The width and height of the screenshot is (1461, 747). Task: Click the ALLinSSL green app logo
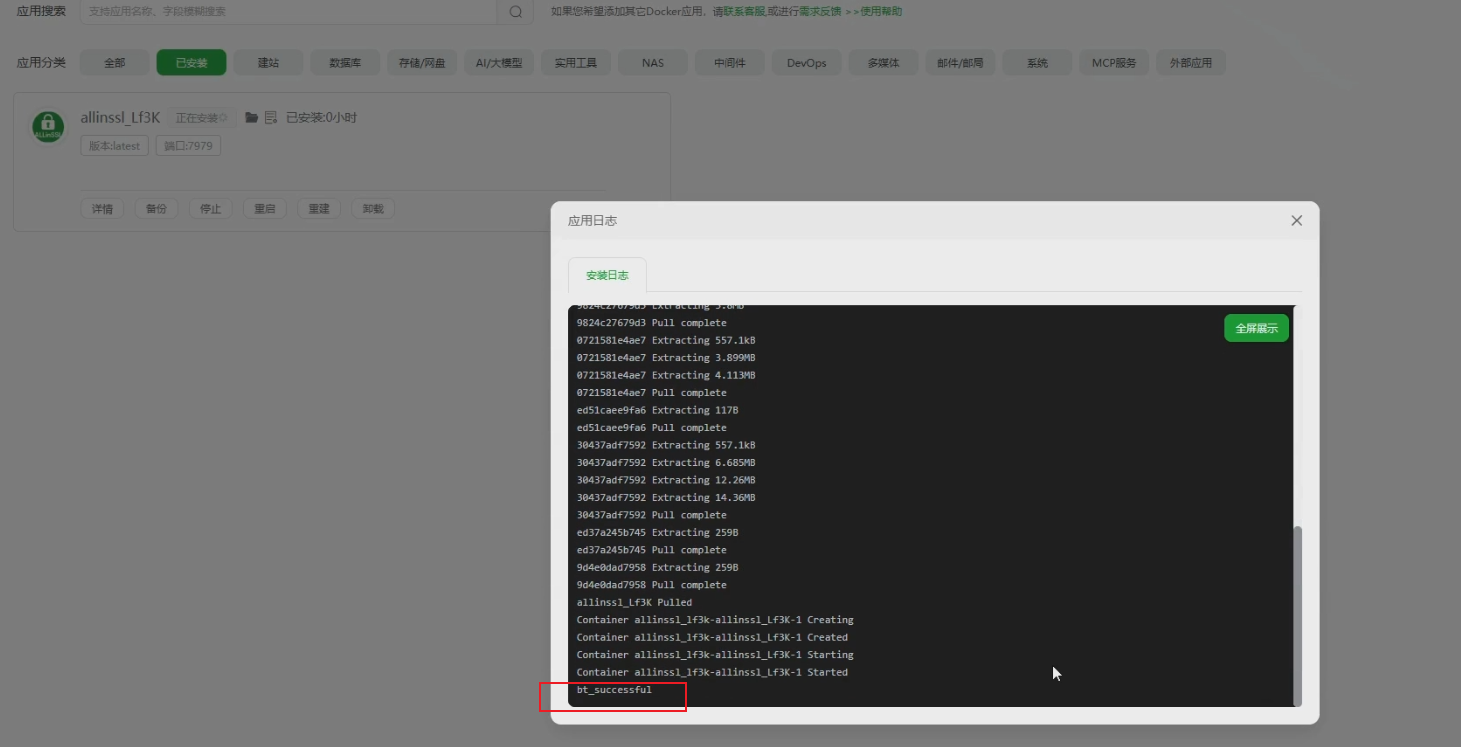pos(47,127)
